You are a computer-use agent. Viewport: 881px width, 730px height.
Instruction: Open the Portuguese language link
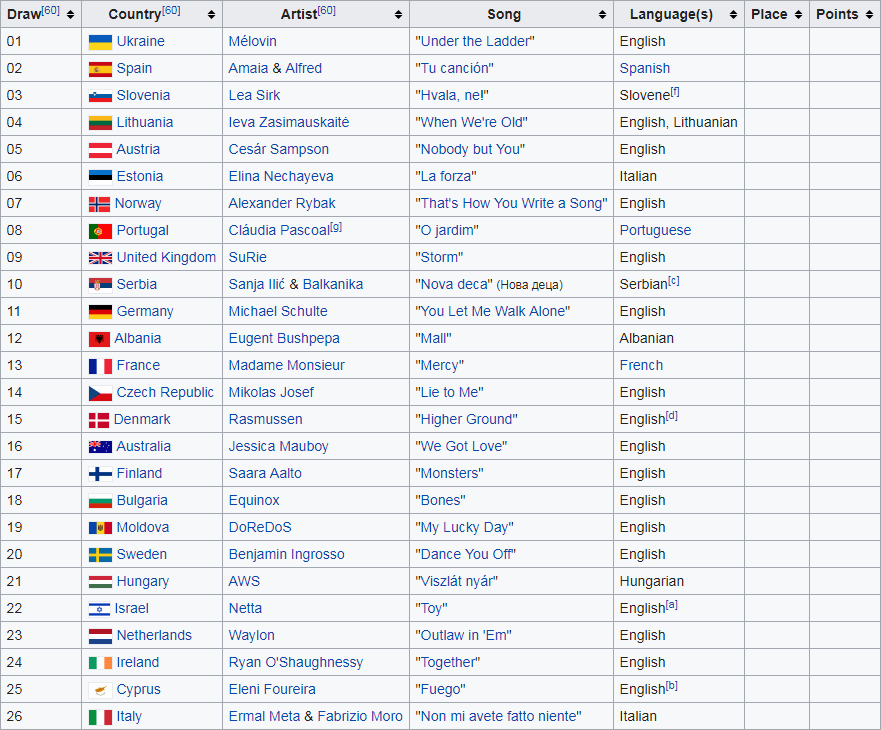tap(655, 230)
